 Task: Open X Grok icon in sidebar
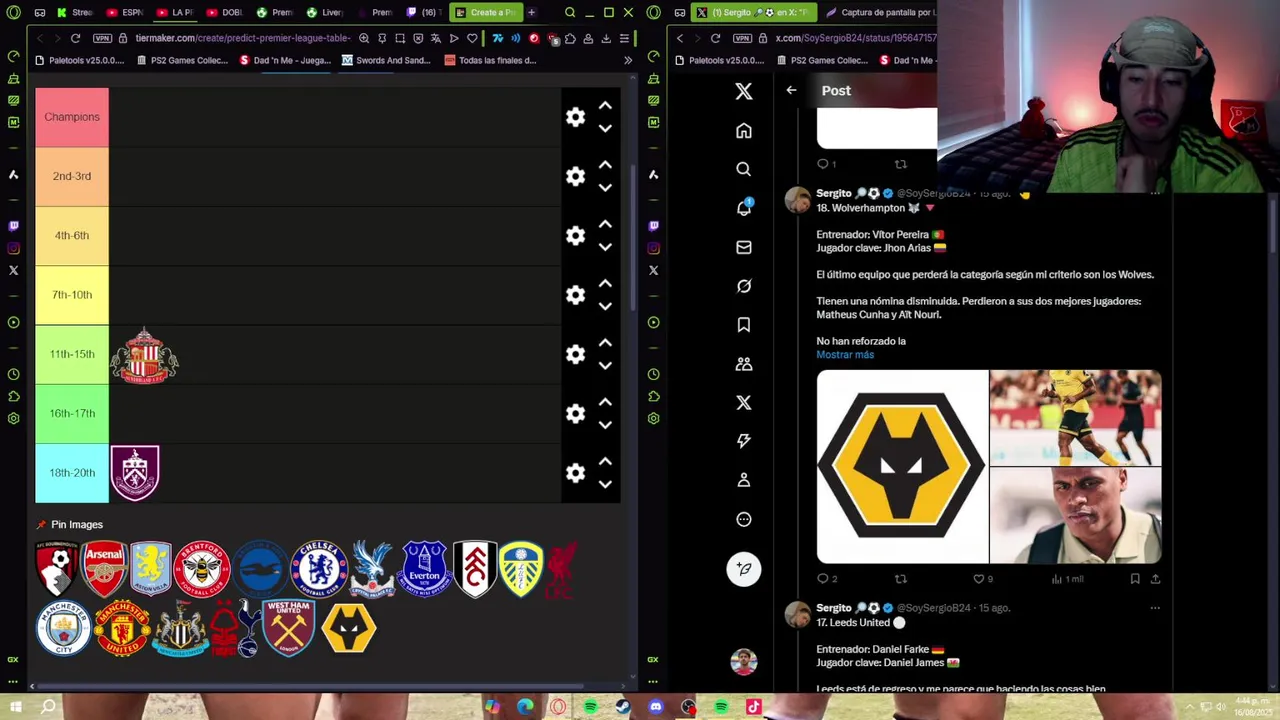click(x=743, y=286)
